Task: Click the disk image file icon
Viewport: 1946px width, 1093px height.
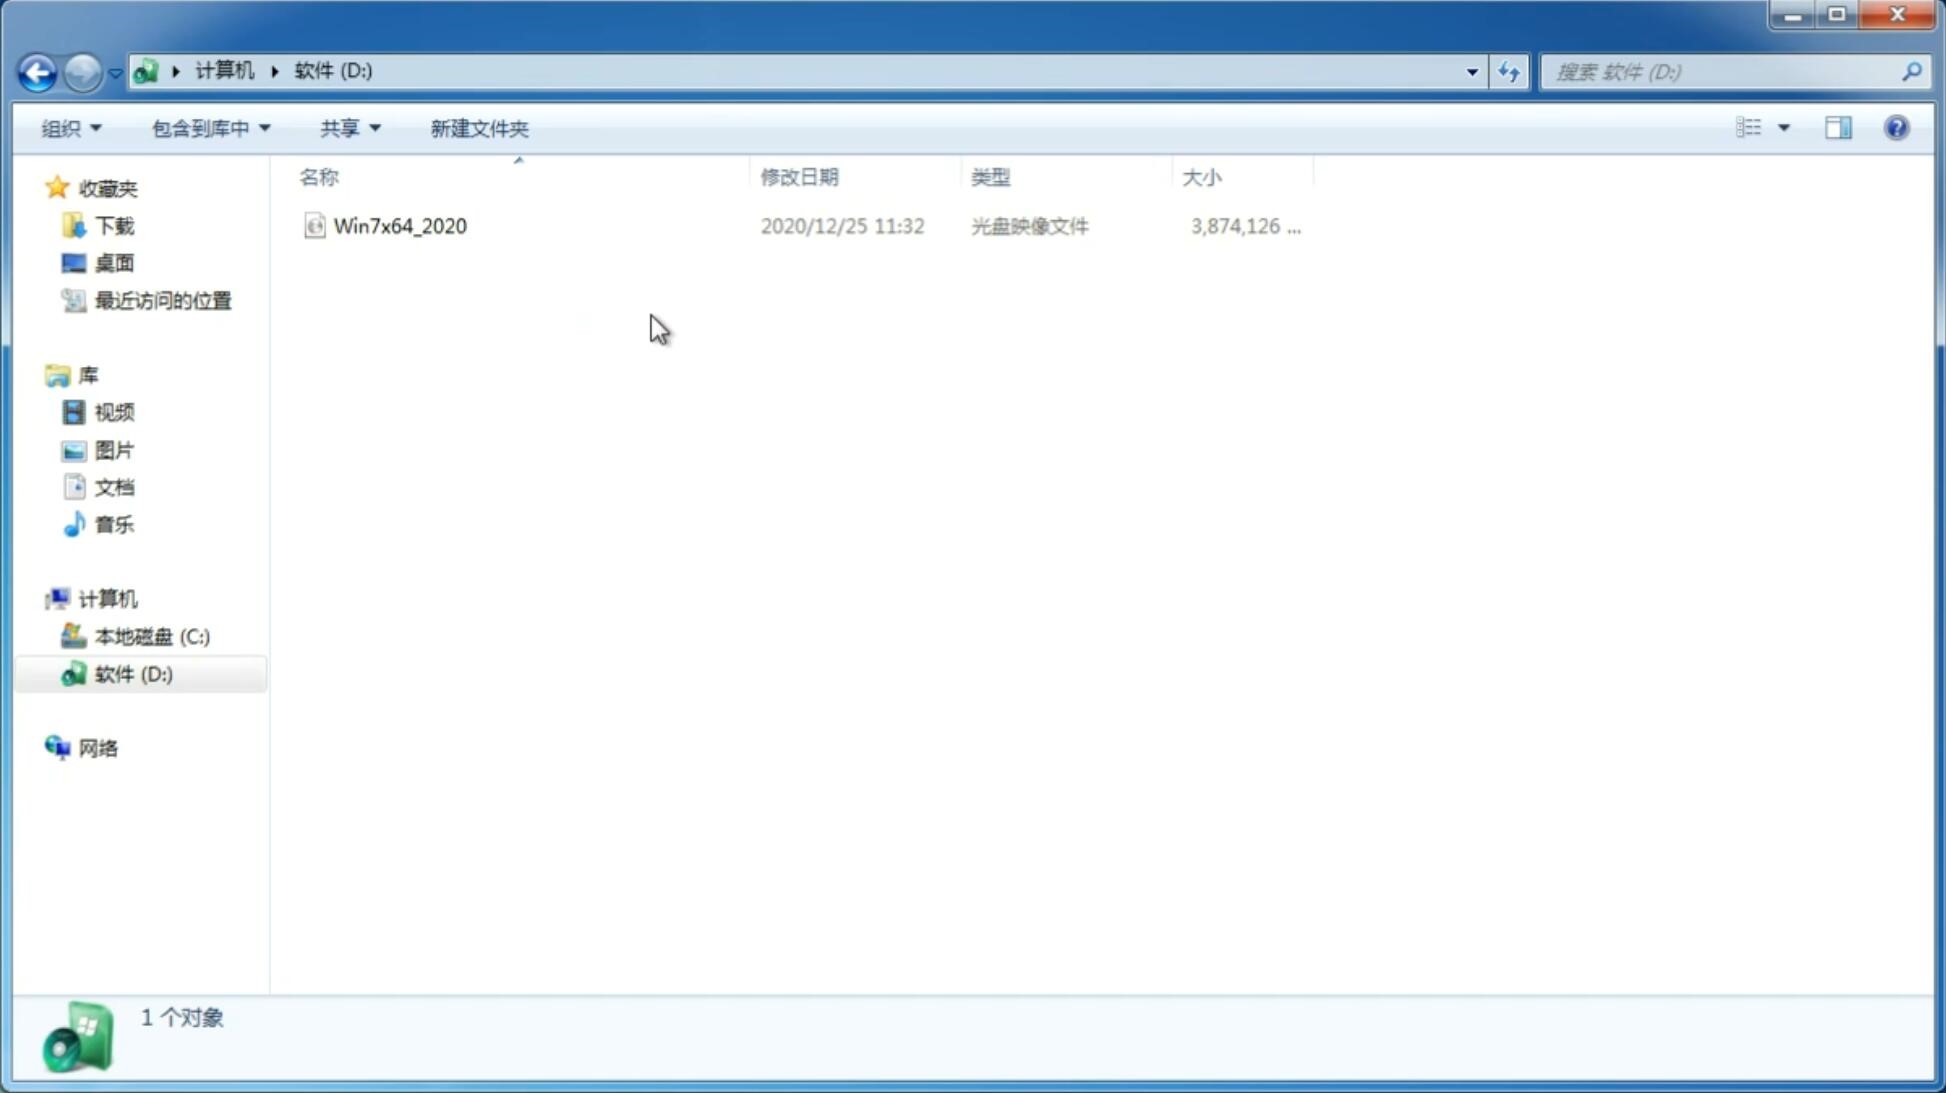Action: click(x=313, y=224)
